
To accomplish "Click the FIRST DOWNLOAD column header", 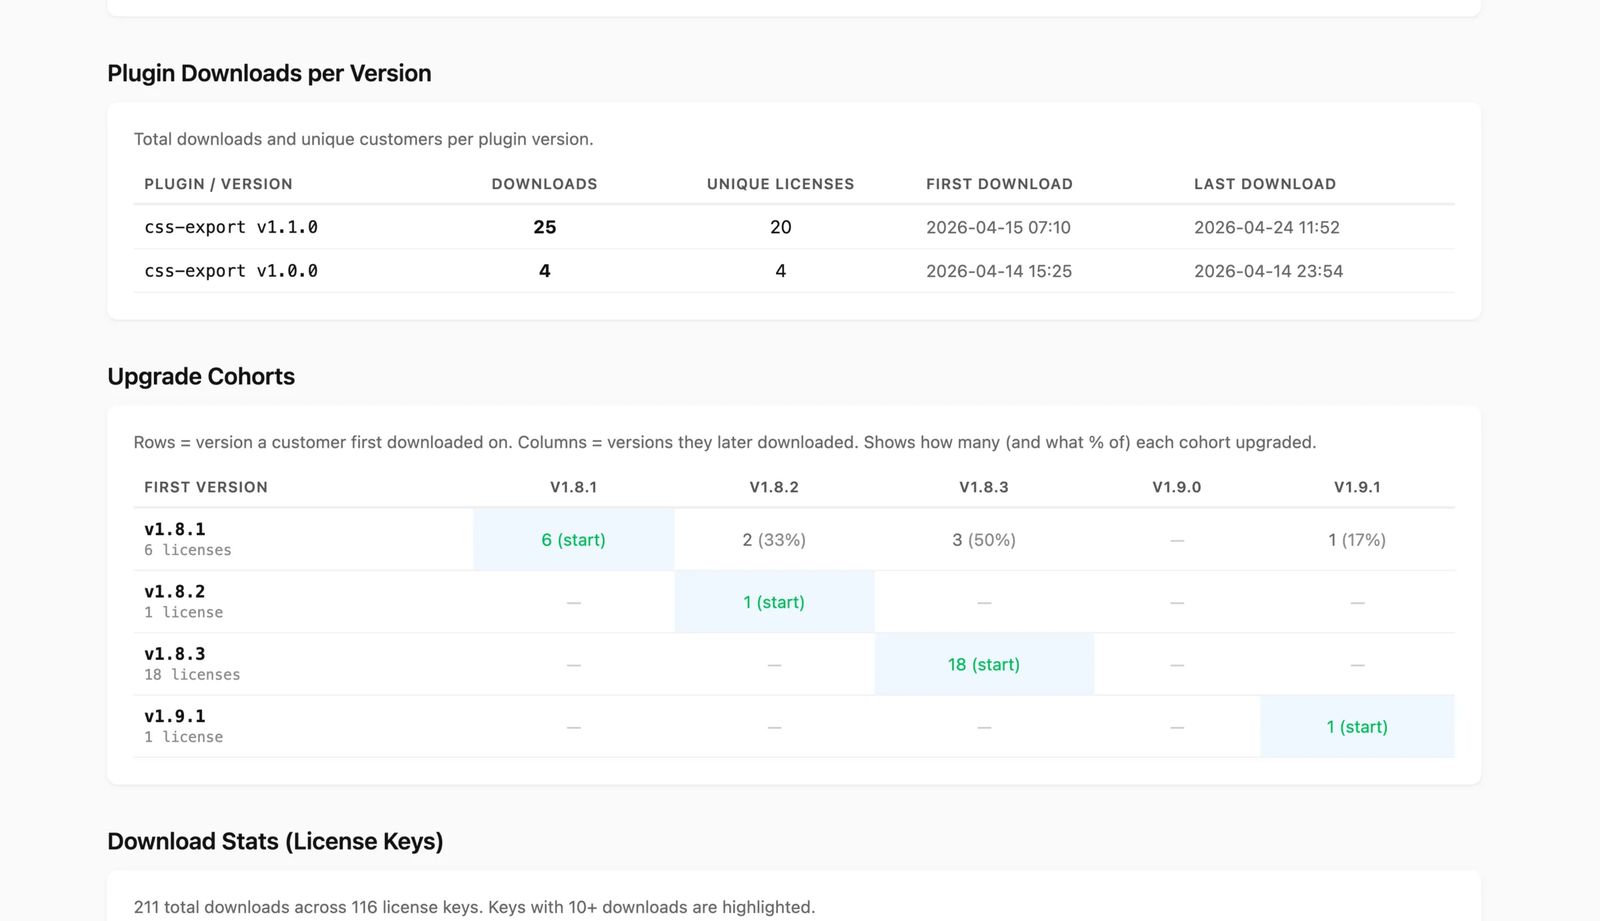I will pyautogui.click(x=999, y=184).
